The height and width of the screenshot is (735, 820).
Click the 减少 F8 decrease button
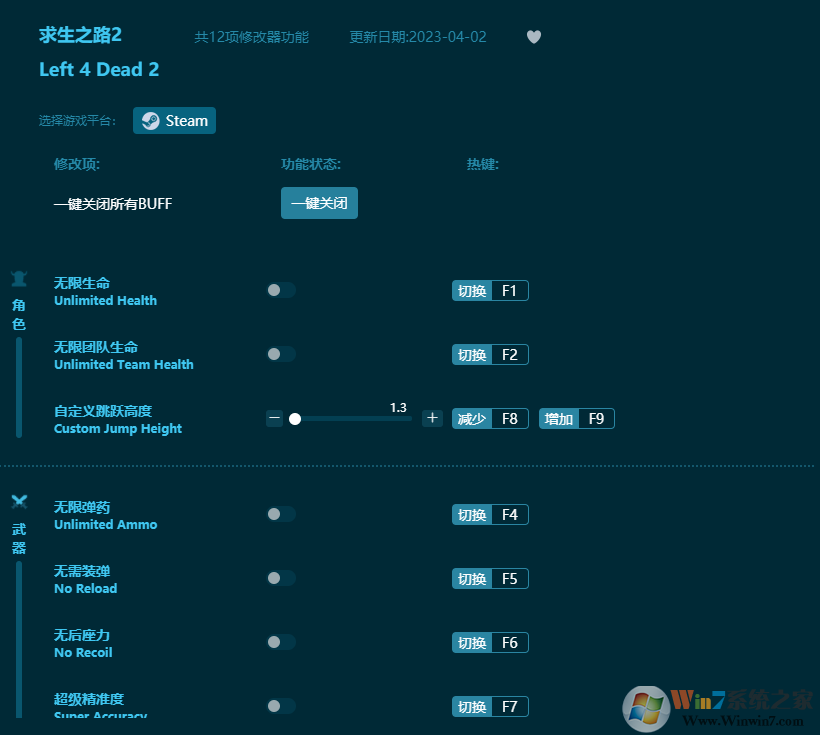coord(490,418)
